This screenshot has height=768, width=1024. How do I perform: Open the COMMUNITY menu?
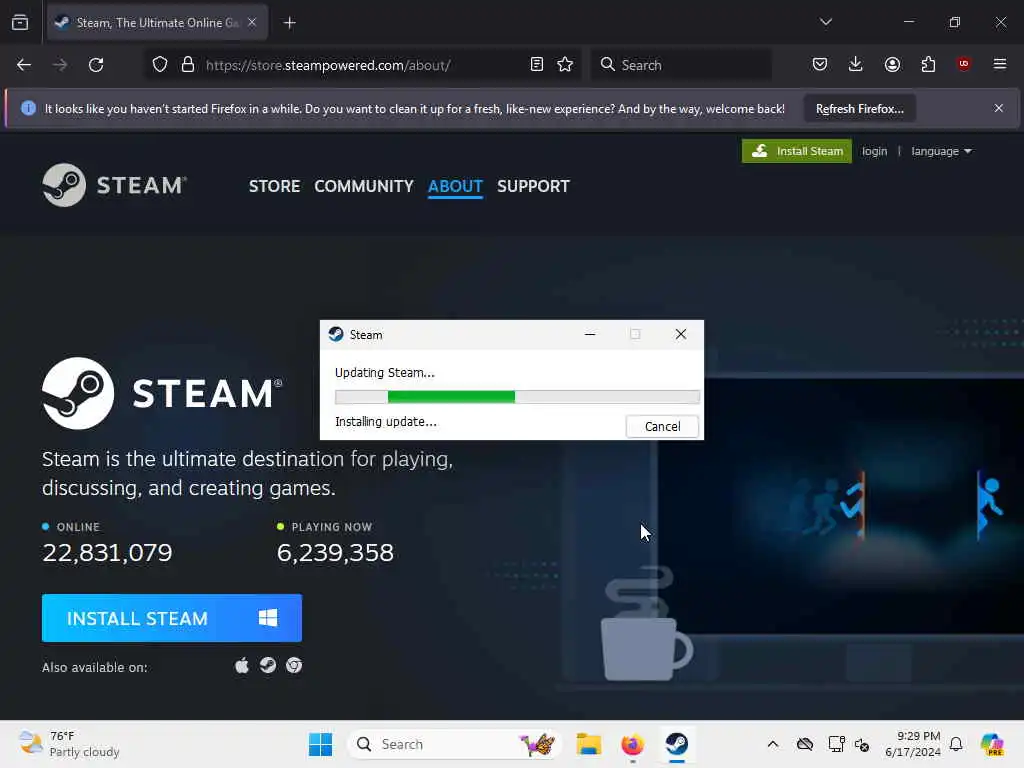point(364,186)
